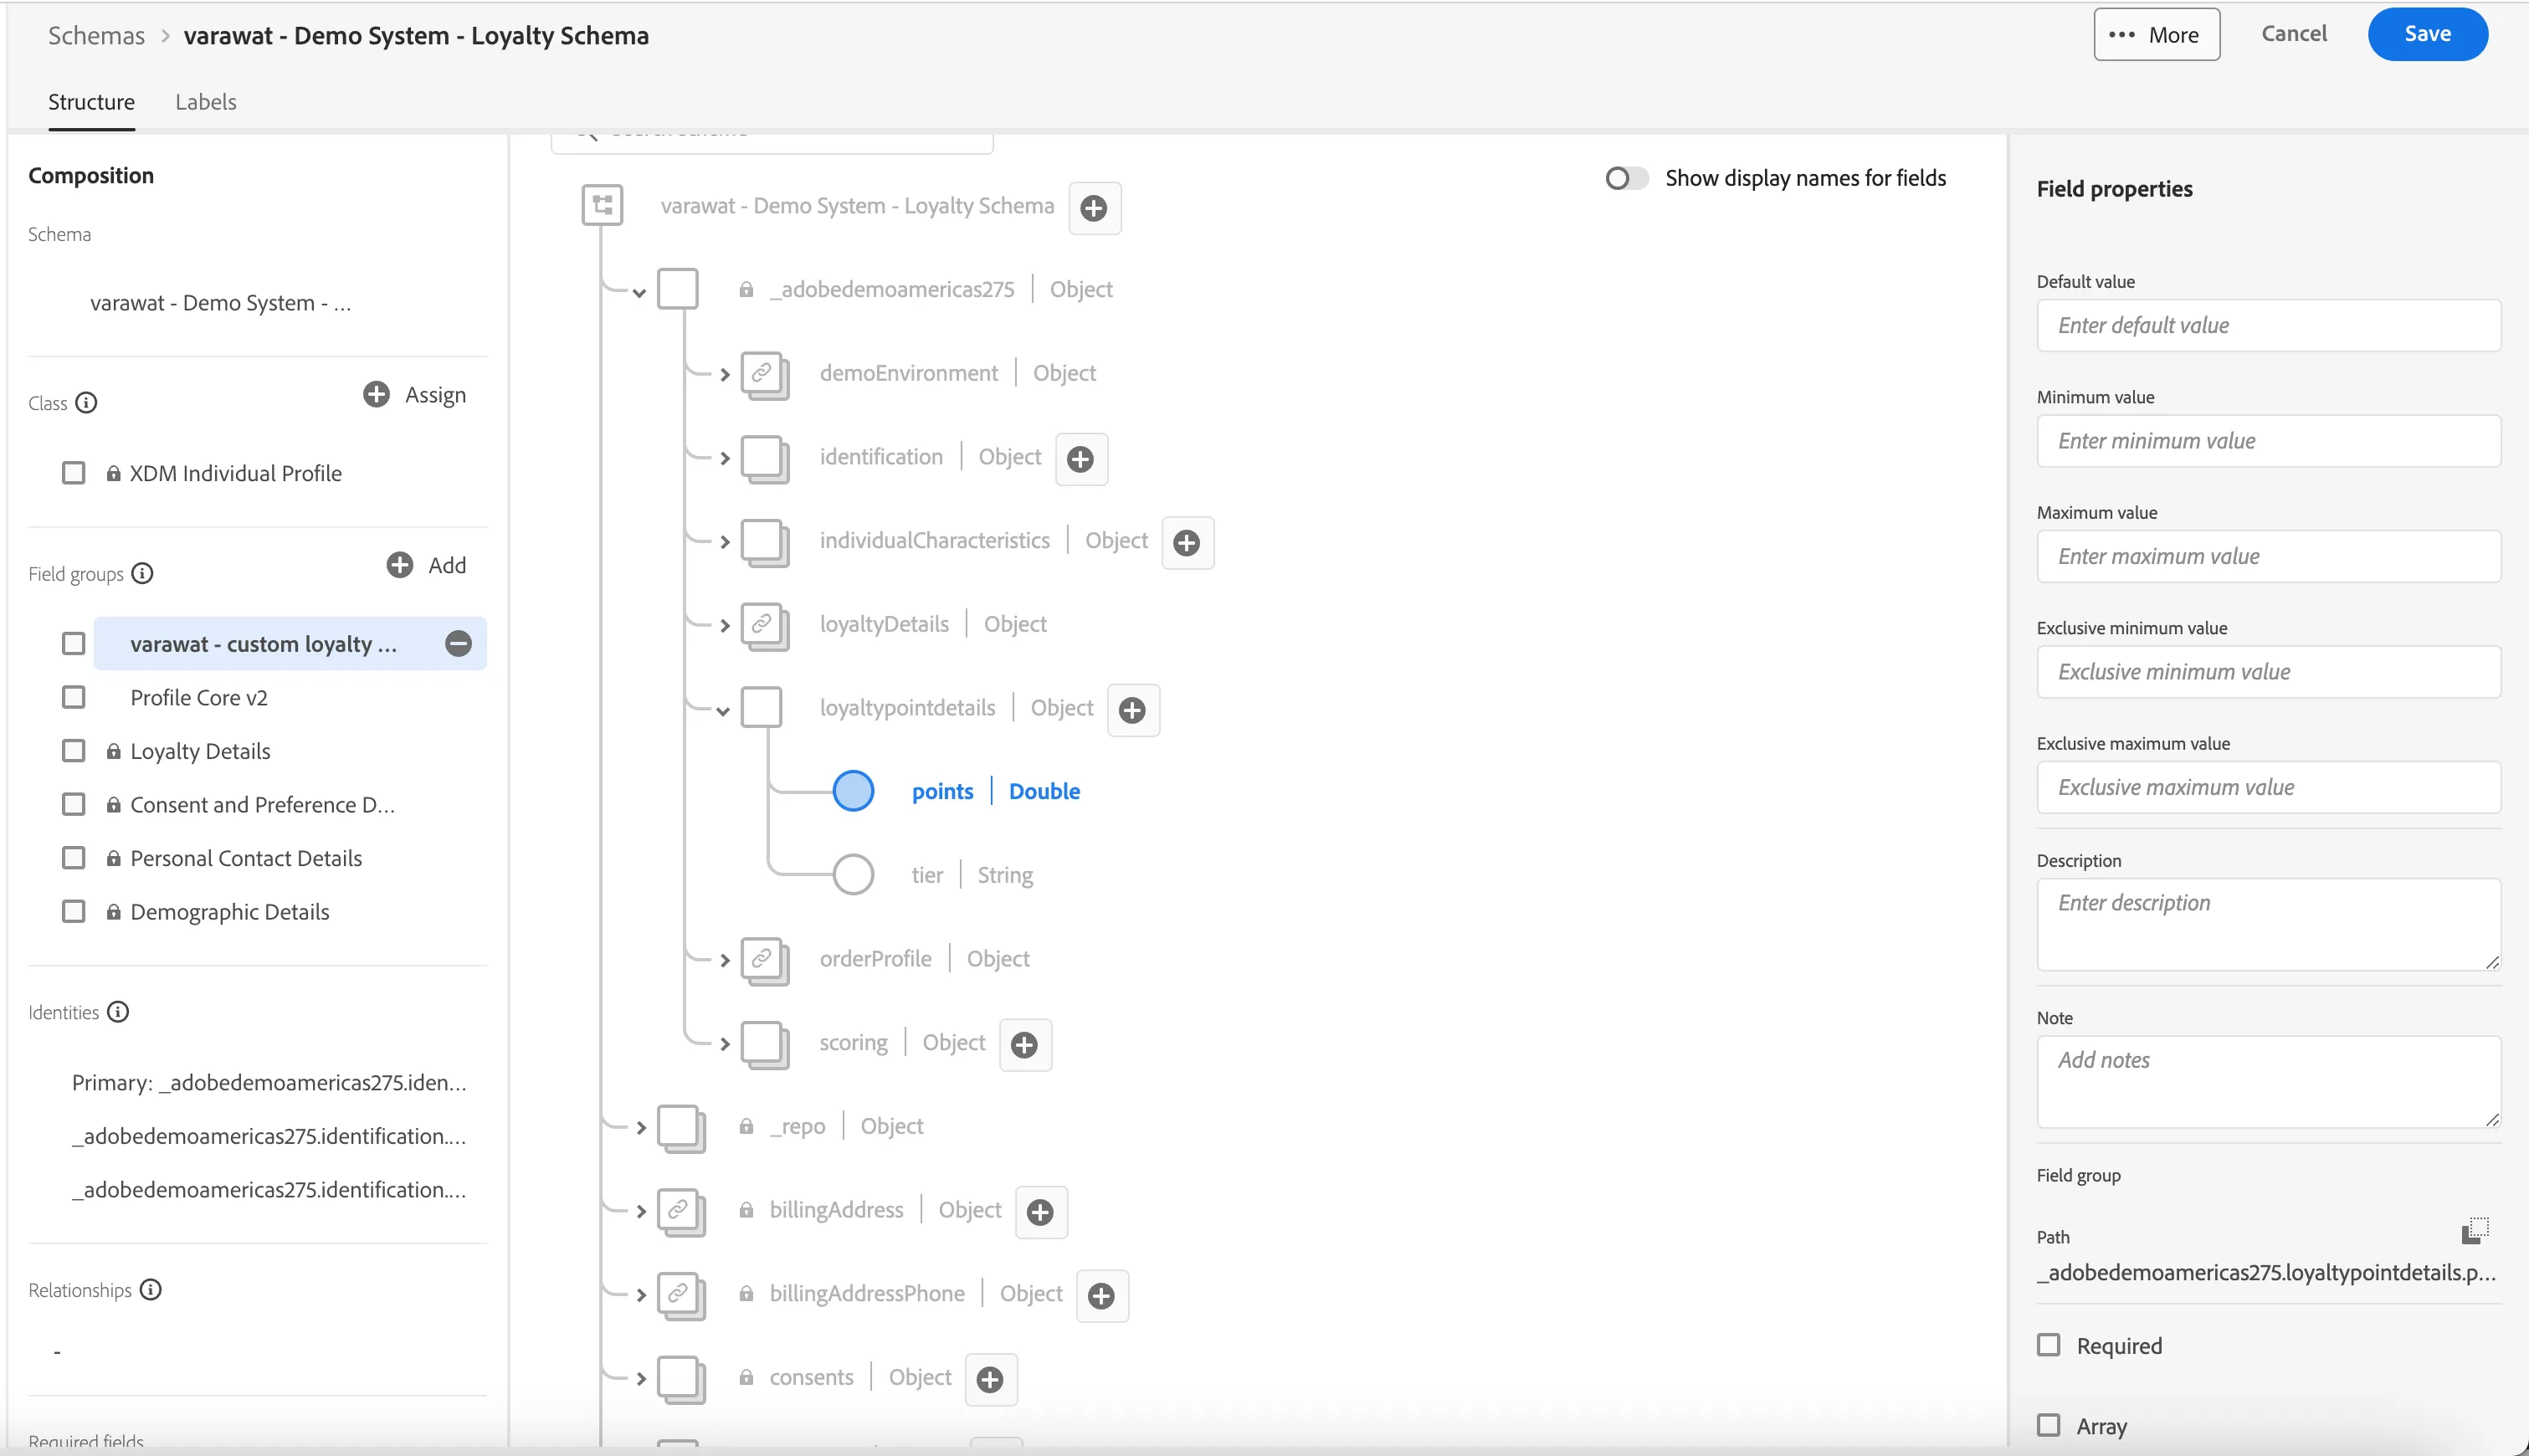Check the Required checkbox
The height and width of the screenshot is (1456, 2529).
point(2049,1345)
